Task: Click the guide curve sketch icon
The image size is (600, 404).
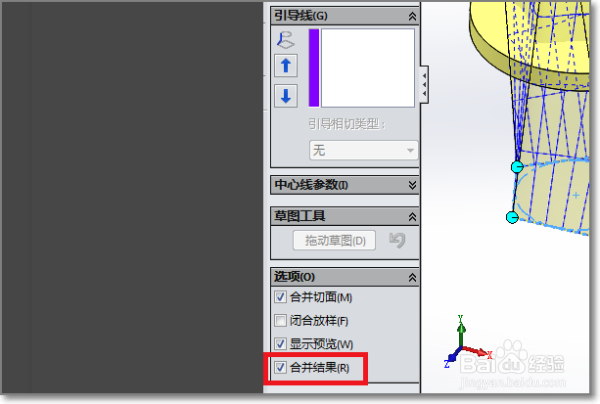Action: pyautogui.click(x=285, y=40)
